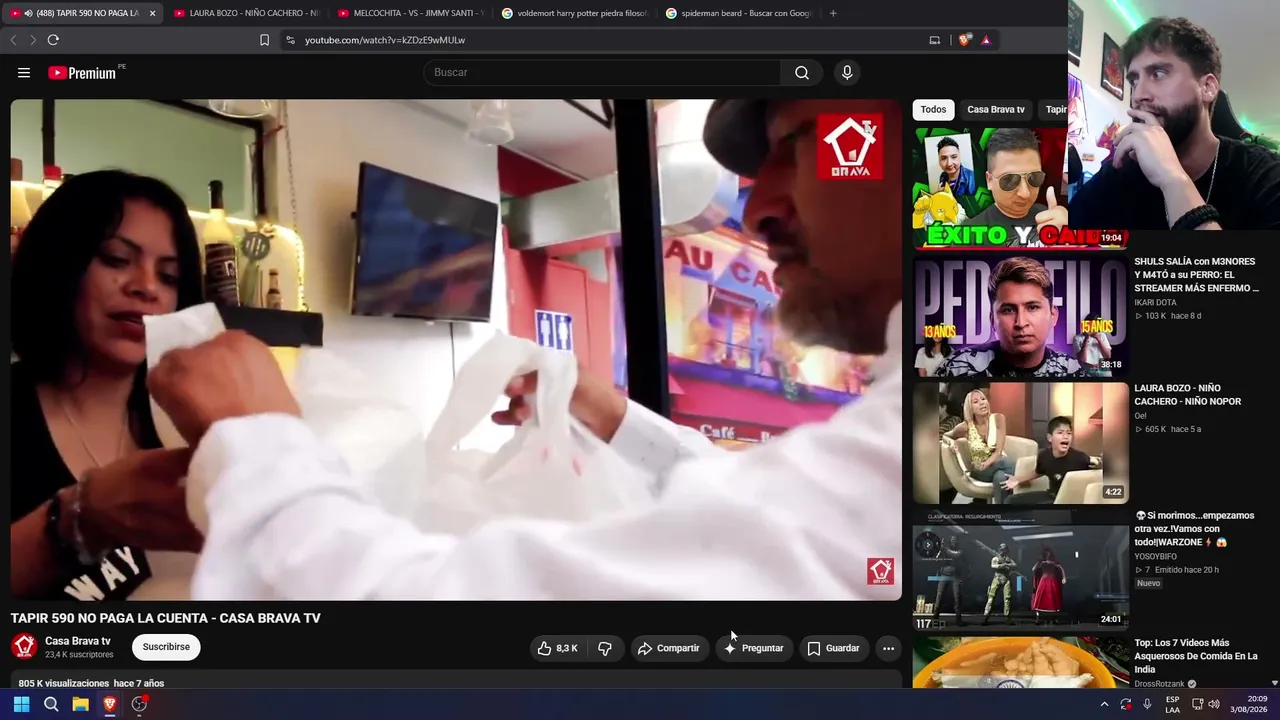Open the Windows Start menu
This screenshot has width=1280, height=720.
21,704
